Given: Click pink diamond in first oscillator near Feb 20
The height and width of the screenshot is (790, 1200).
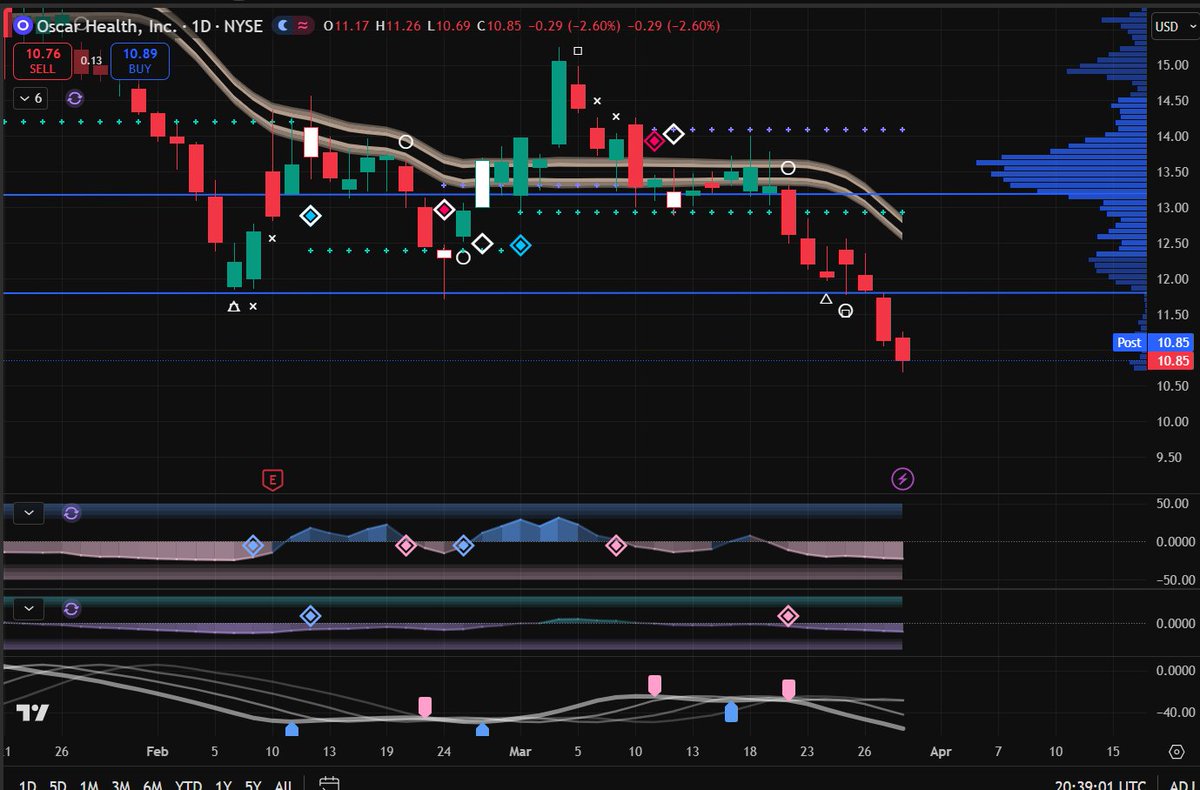Looking at the screenshot, I should tap(405, 546).
